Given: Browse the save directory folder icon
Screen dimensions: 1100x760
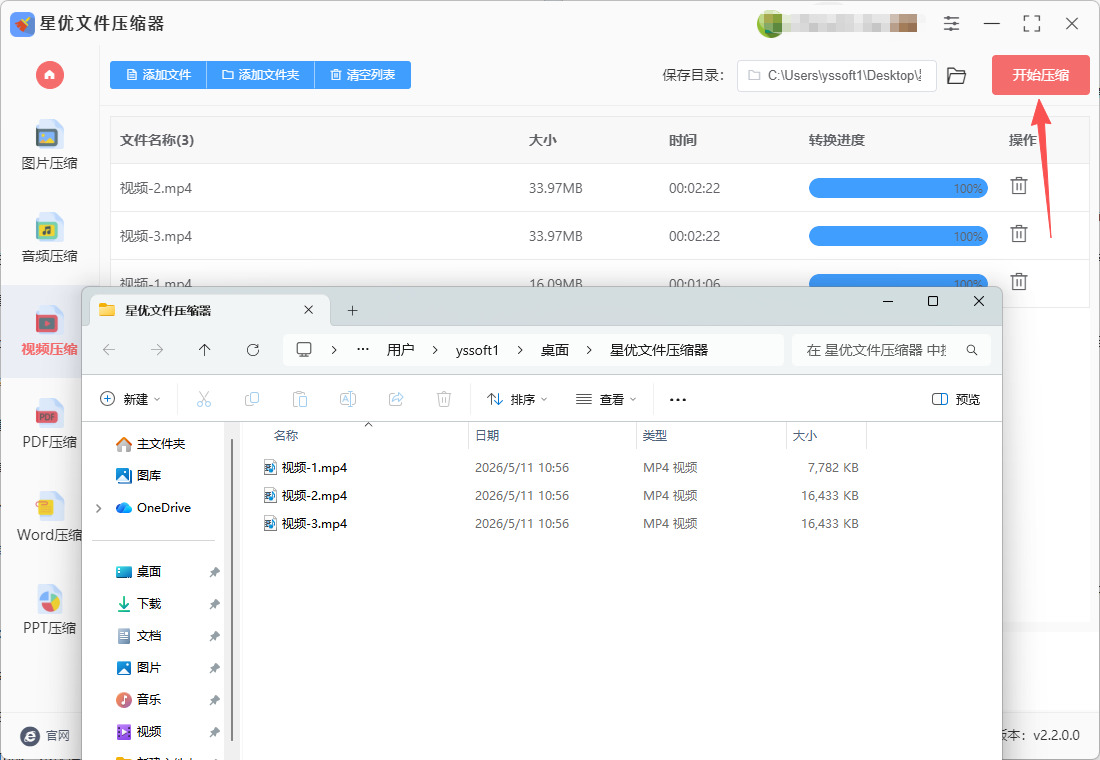Looking at the screenshot, I should [956, 75].
